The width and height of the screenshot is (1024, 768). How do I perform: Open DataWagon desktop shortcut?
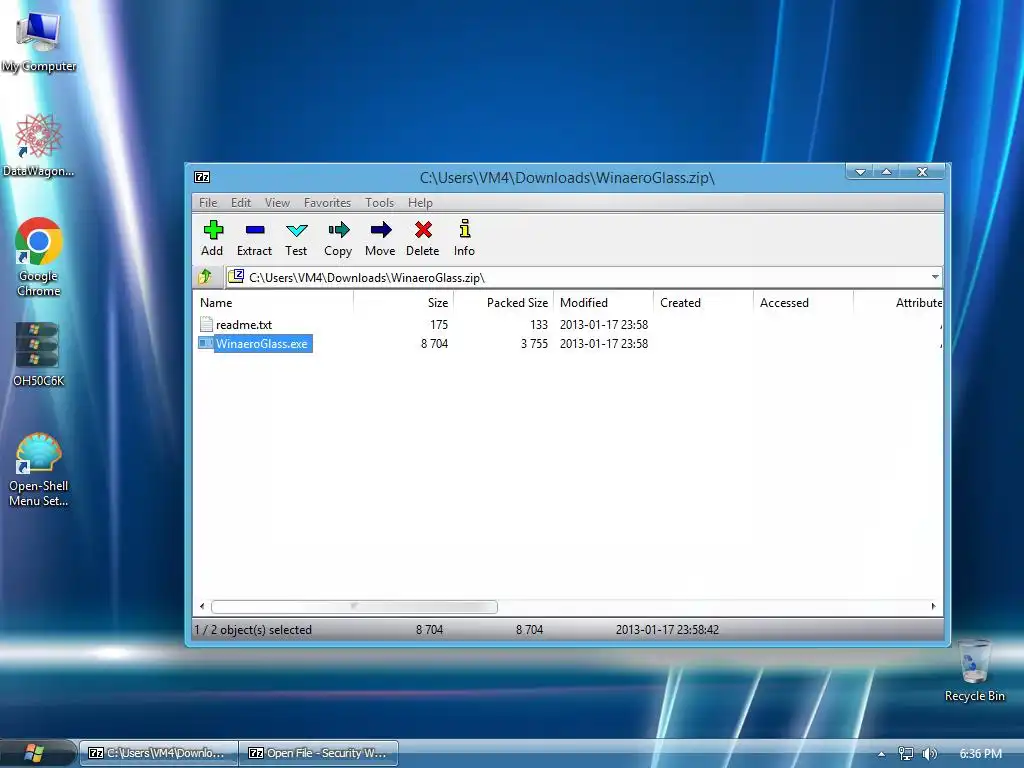tap(39, 144)
